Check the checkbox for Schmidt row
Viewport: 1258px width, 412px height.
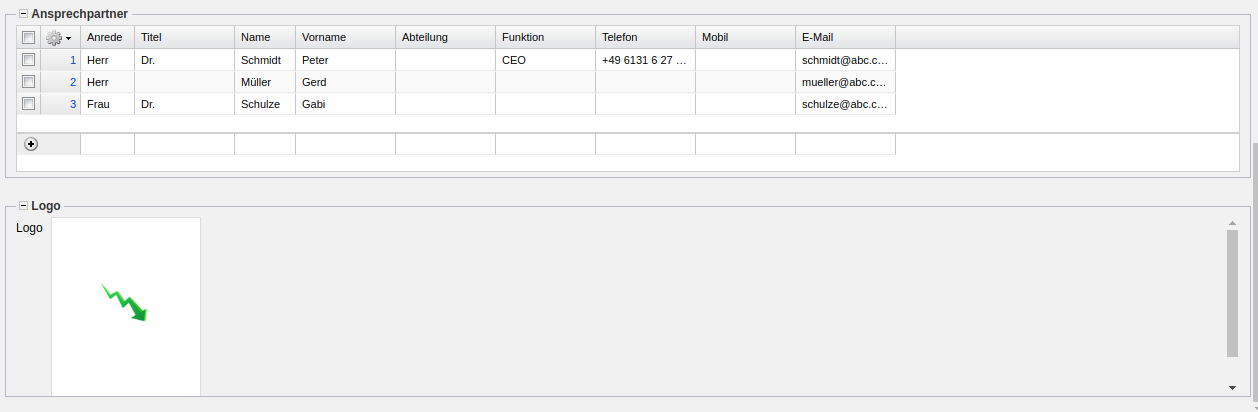pos(29,60)
